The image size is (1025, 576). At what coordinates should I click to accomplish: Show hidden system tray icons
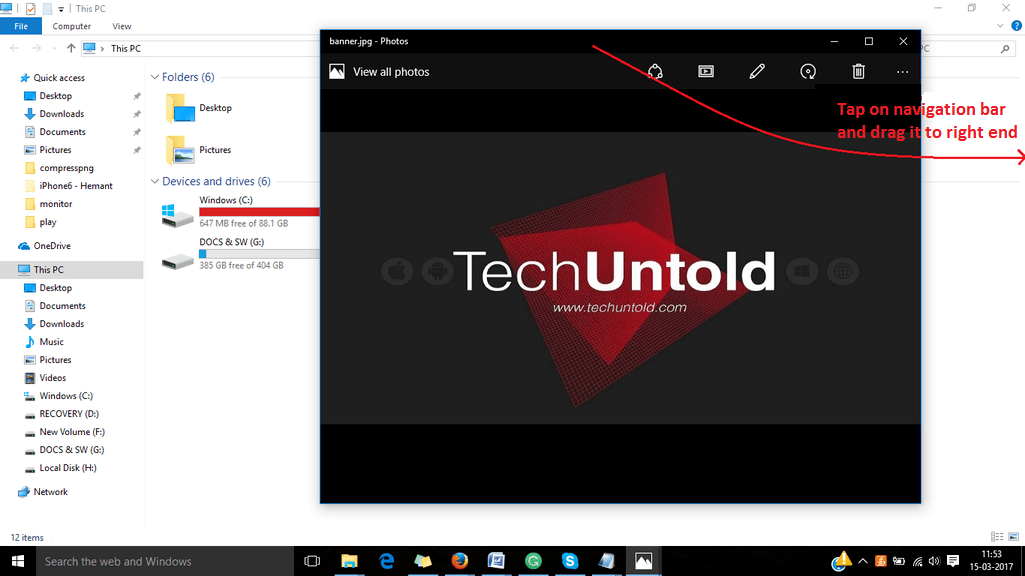click(x=863, y=561)
